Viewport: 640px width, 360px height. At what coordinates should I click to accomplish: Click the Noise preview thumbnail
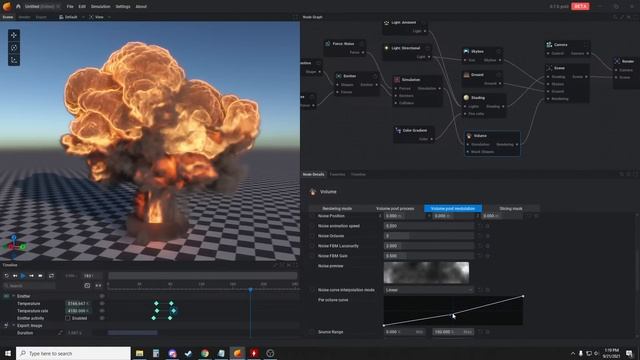click(x=426, y=273)
